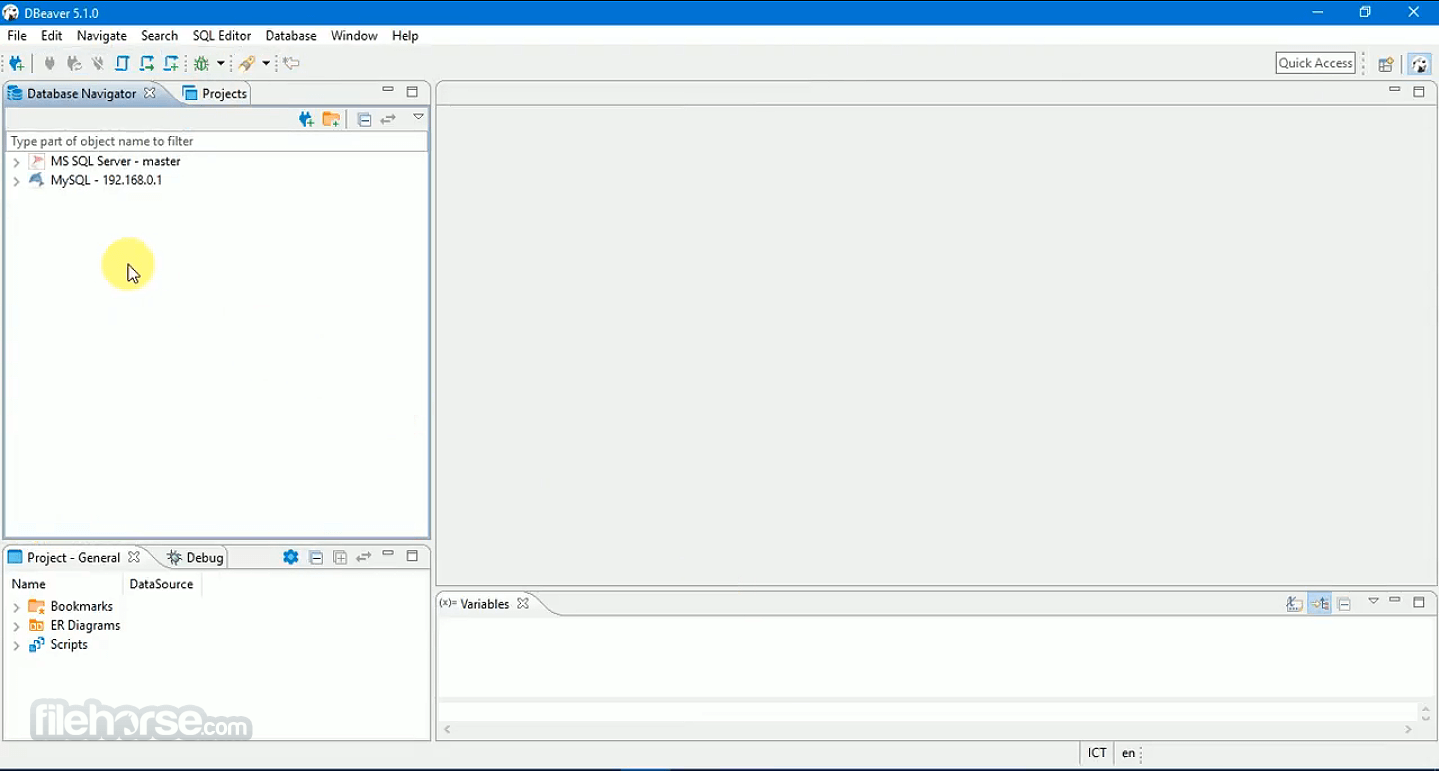
Task: Expand the MySQL - 192.168.0.1 node
Action: click(x=16, y=181)
